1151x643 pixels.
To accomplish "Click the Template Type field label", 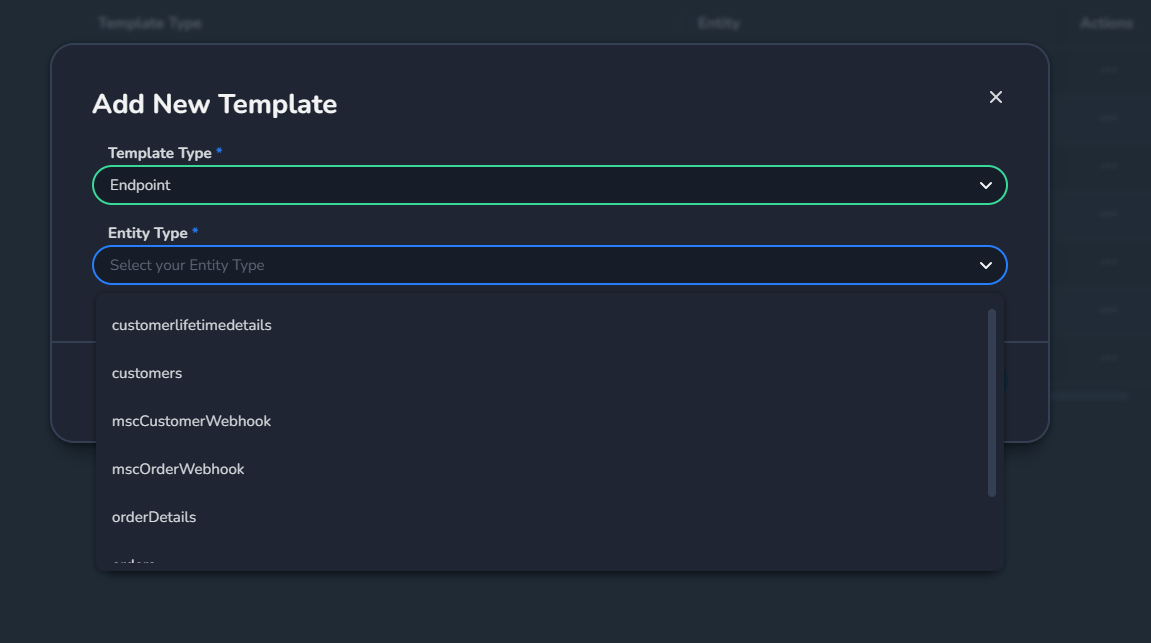I will (x=160, y=153).
